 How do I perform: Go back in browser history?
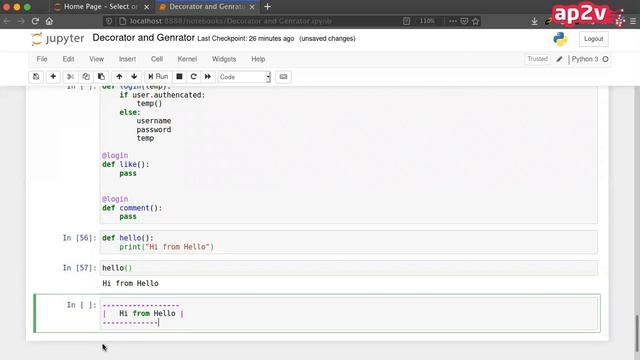7,21
